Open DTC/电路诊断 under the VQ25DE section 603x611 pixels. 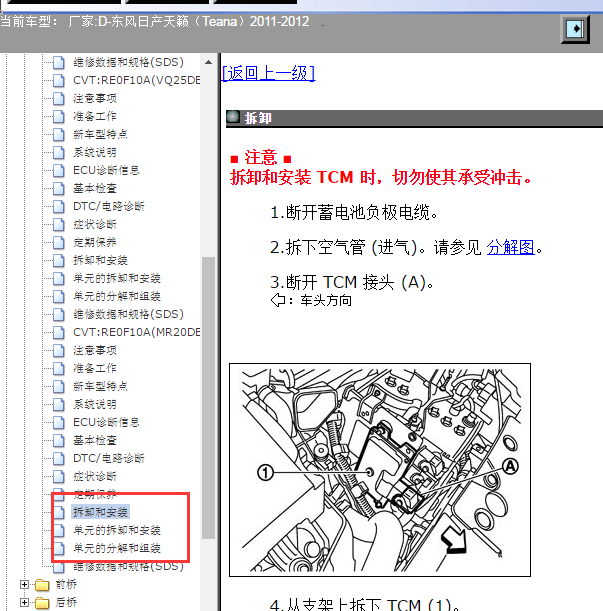point(109,206)
